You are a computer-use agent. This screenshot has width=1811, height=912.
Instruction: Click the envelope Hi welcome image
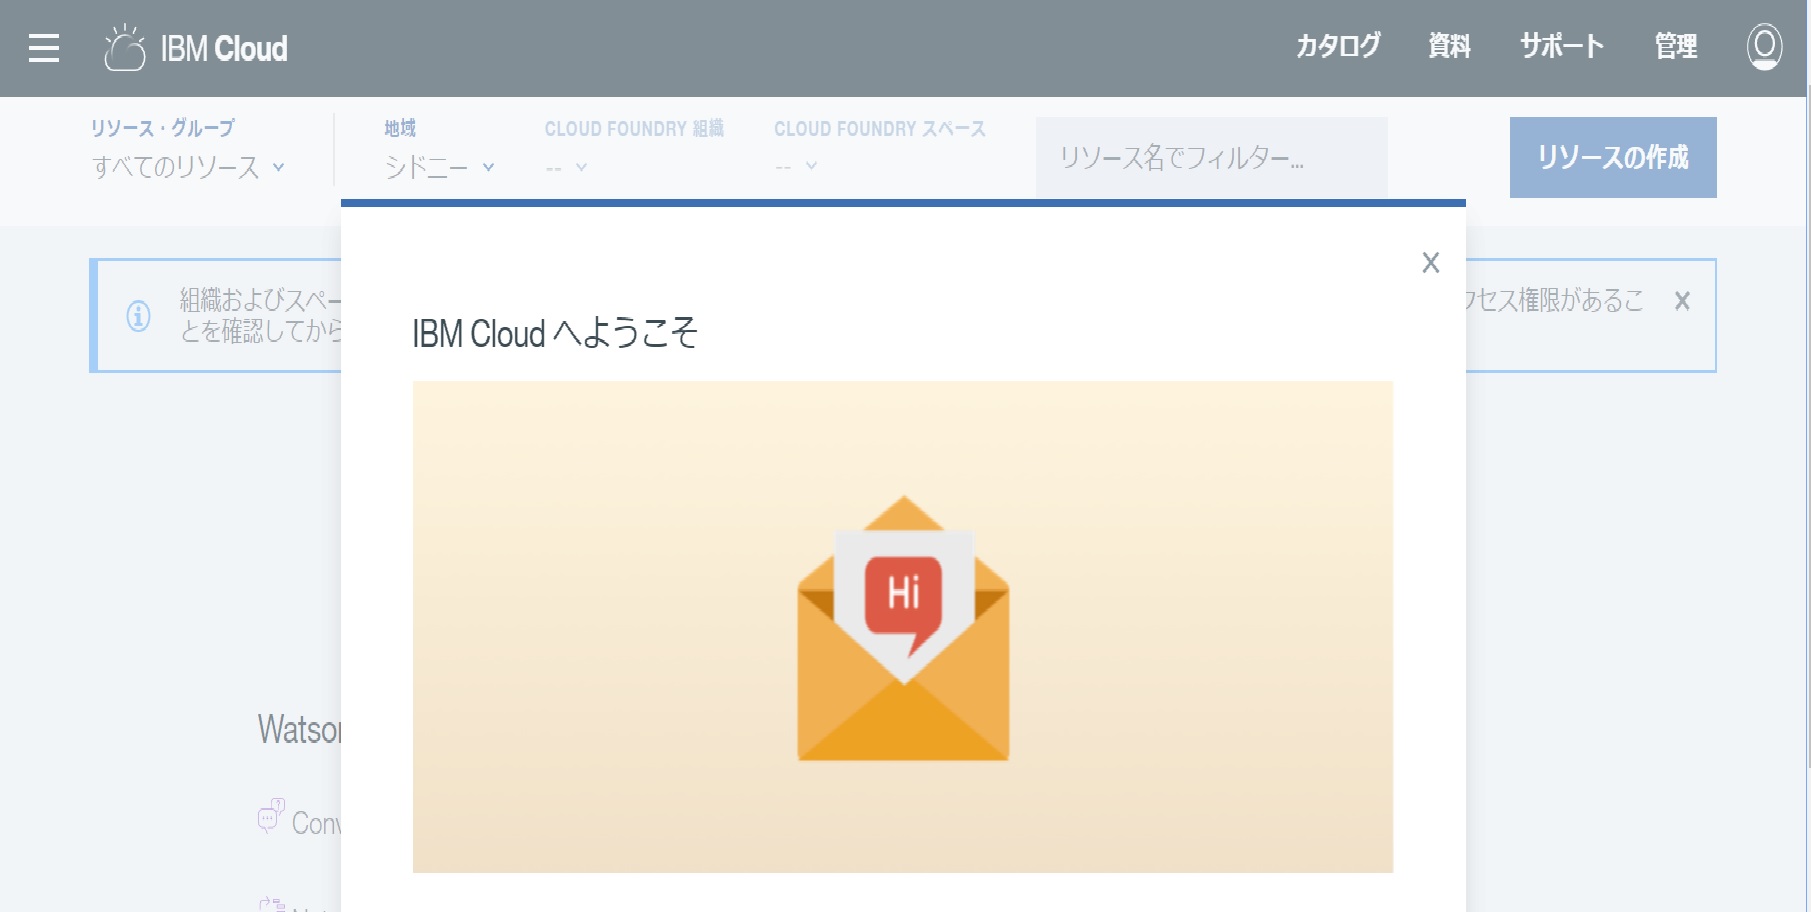click(x=903, y=627)
